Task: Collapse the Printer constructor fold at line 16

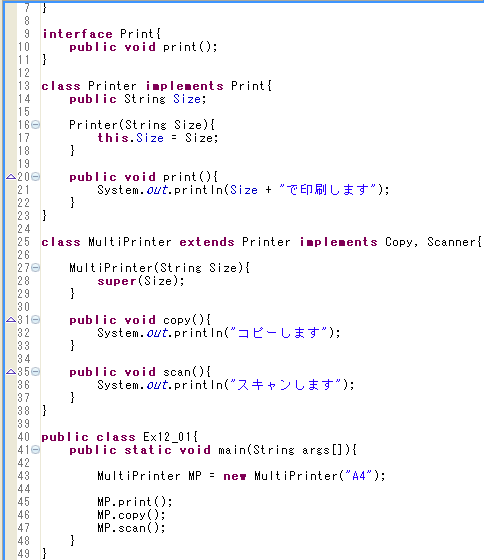Action: click(35, 125)
